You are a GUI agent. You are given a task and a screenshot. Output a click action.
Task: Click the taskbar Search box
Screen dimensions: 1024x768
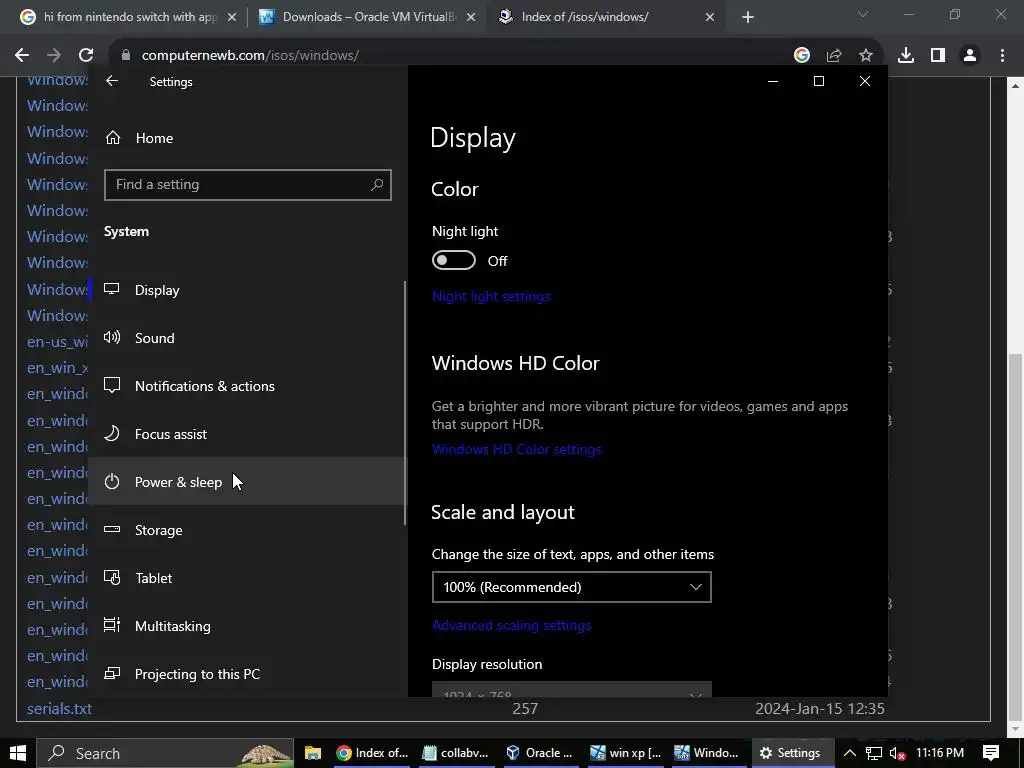tap(165, 753)
